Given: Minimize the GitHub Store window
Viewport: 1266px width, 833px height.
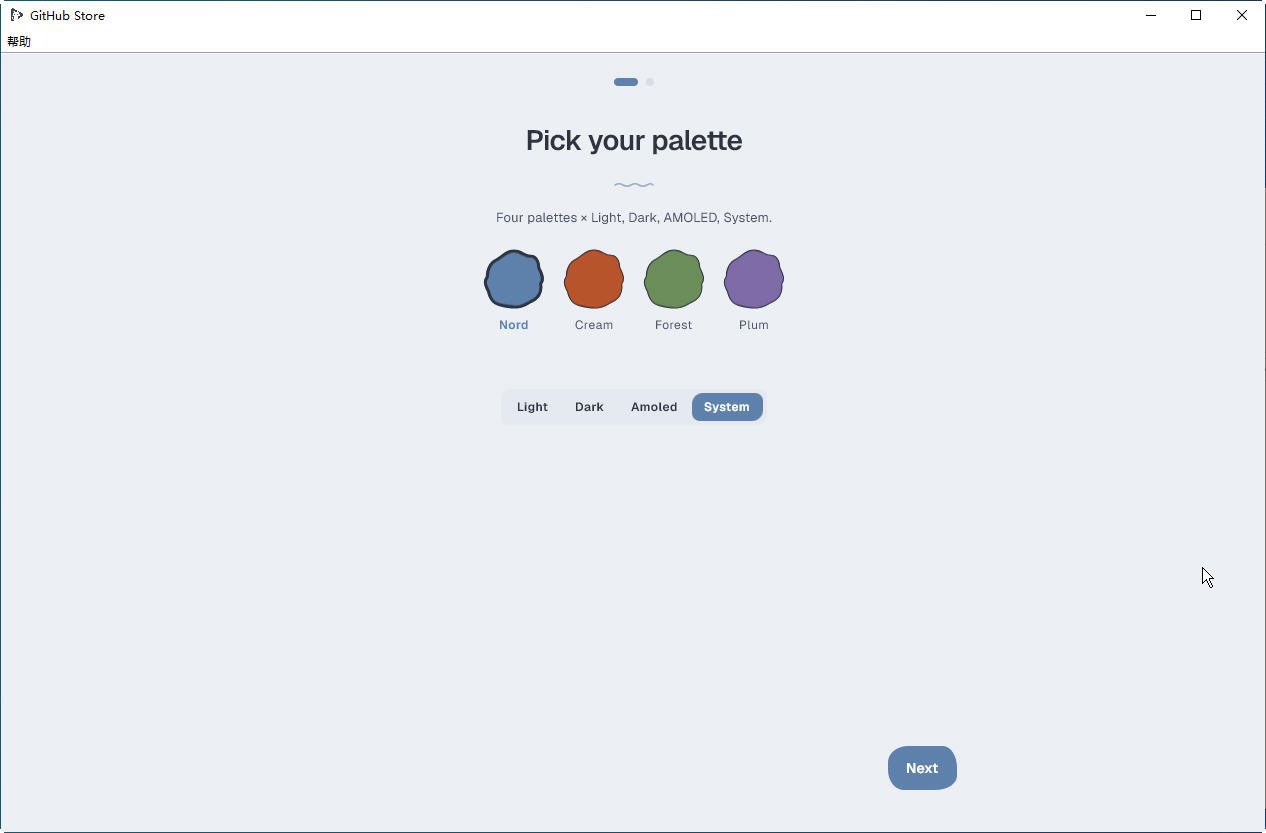Looking at the screenshot, I should pos(1151,15).
